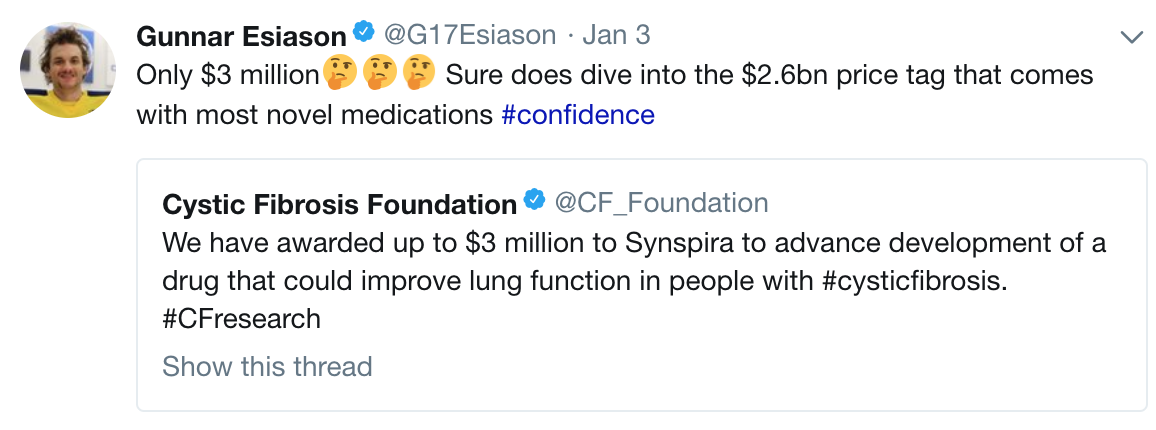Image resolution: width=1156 pixels, height=430 pixels.
Task: Open the #confidence hashtag
Action: click(x=578, y=115)
